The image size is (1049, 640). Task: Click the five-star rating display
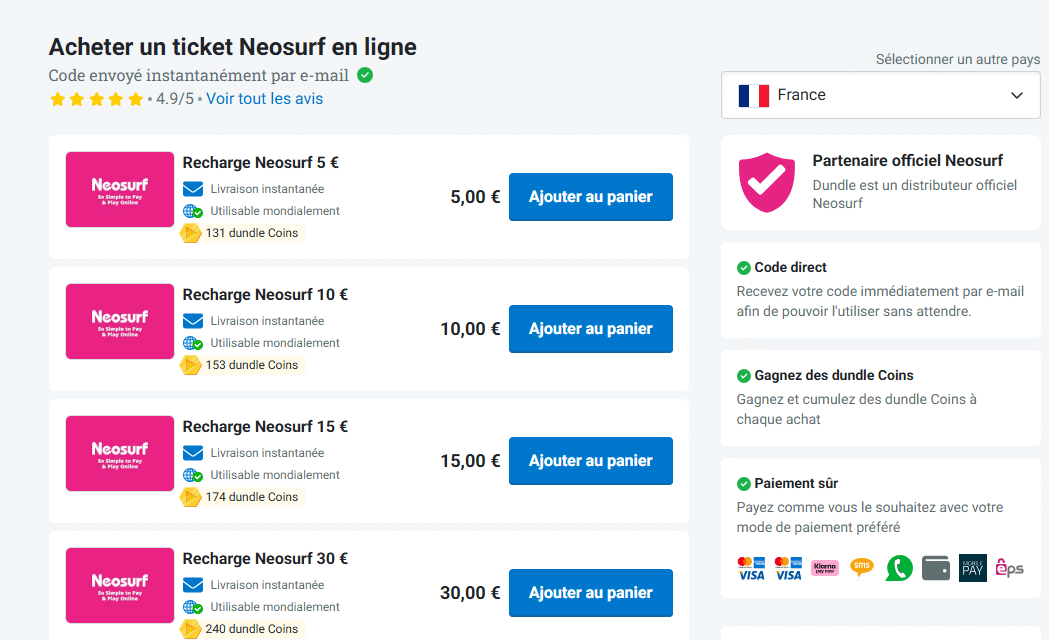(x=96, y=99)
